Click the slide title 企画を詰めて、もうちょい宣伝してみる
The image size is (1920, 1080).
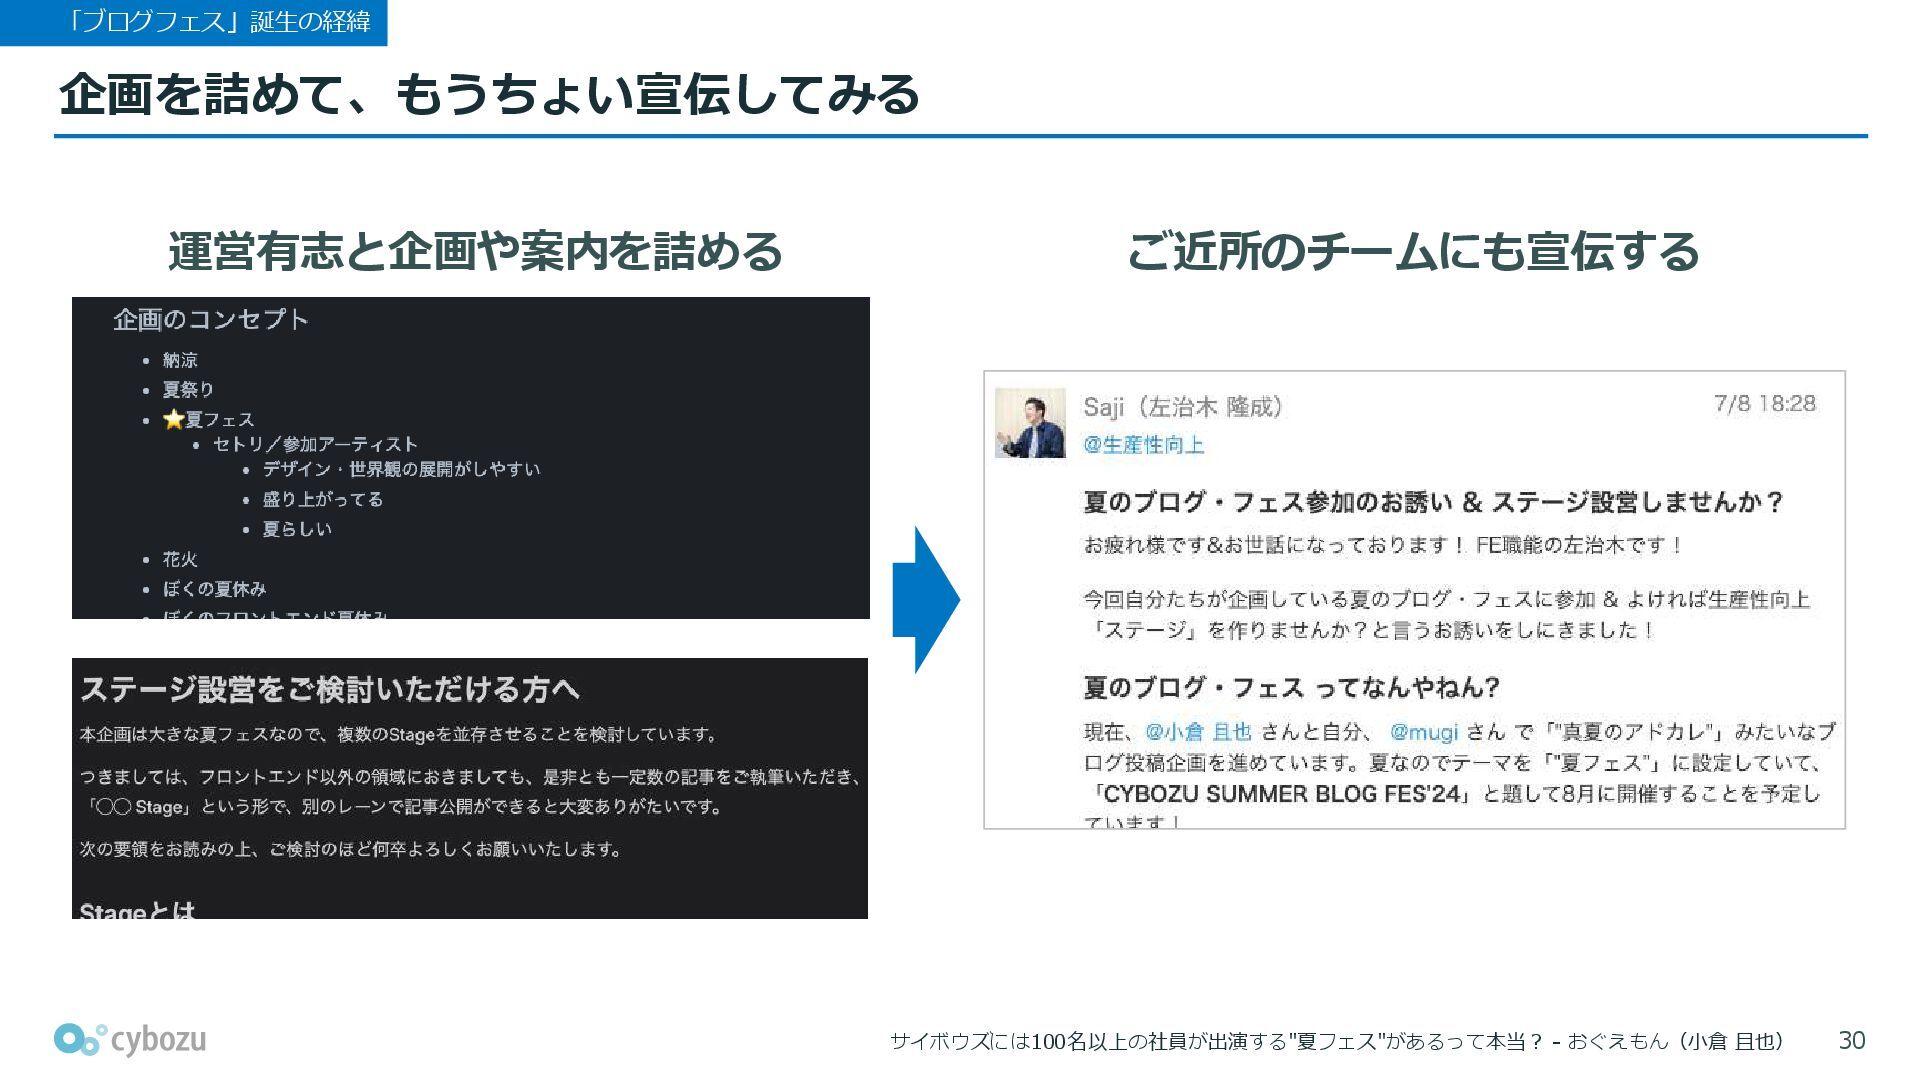[x=488, y=95]
